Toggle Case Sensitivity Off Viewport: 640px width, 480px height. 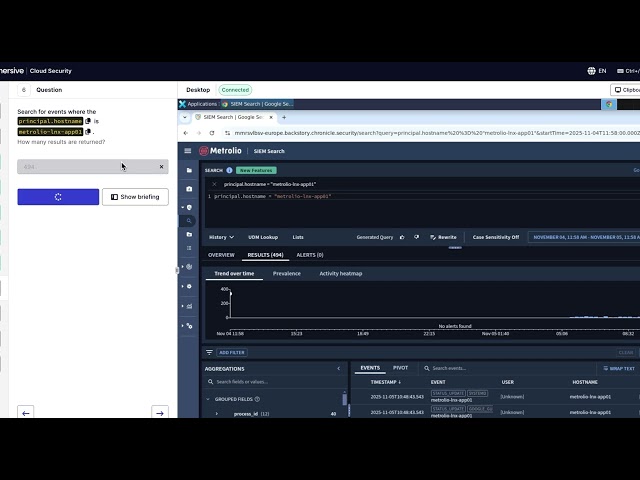(496, 237)
